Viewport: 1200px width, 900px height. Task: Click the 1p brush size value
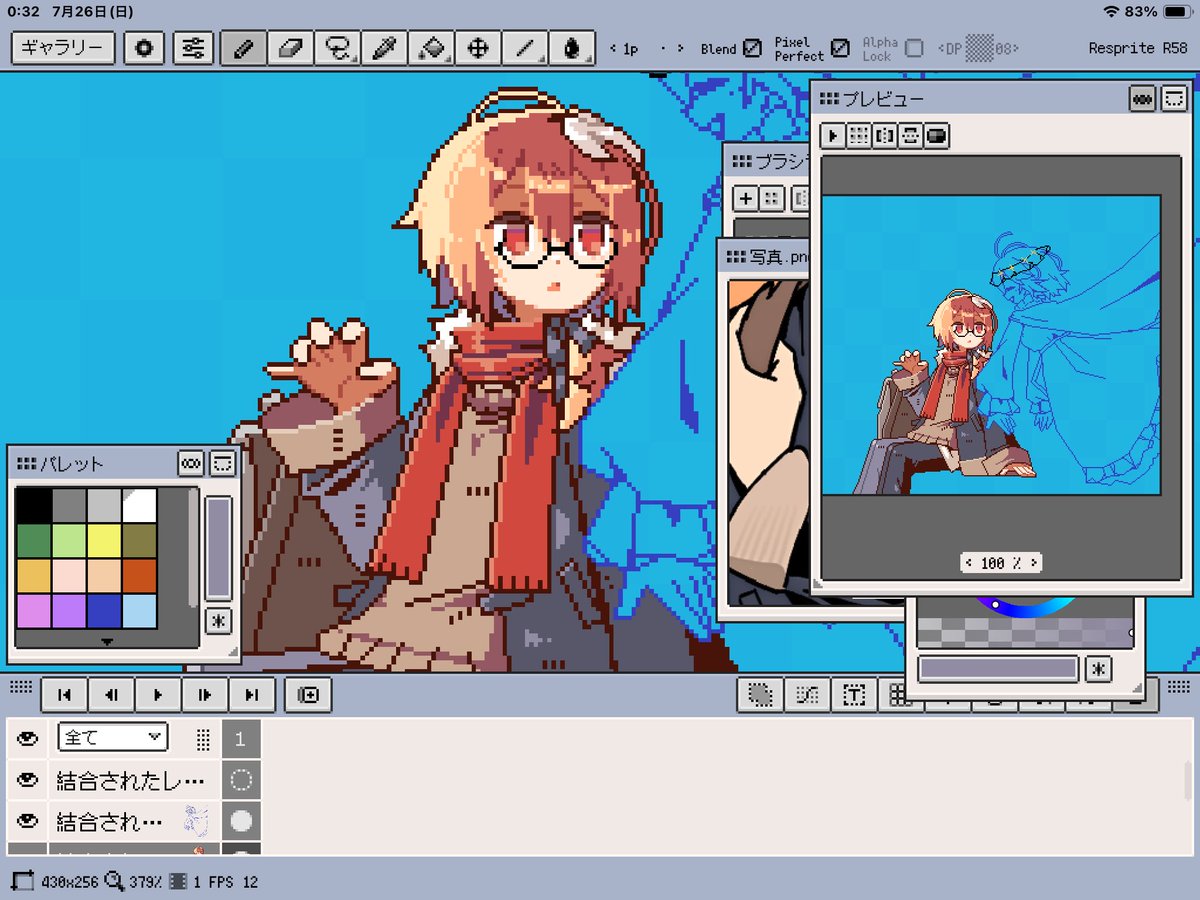click(631, 48)
